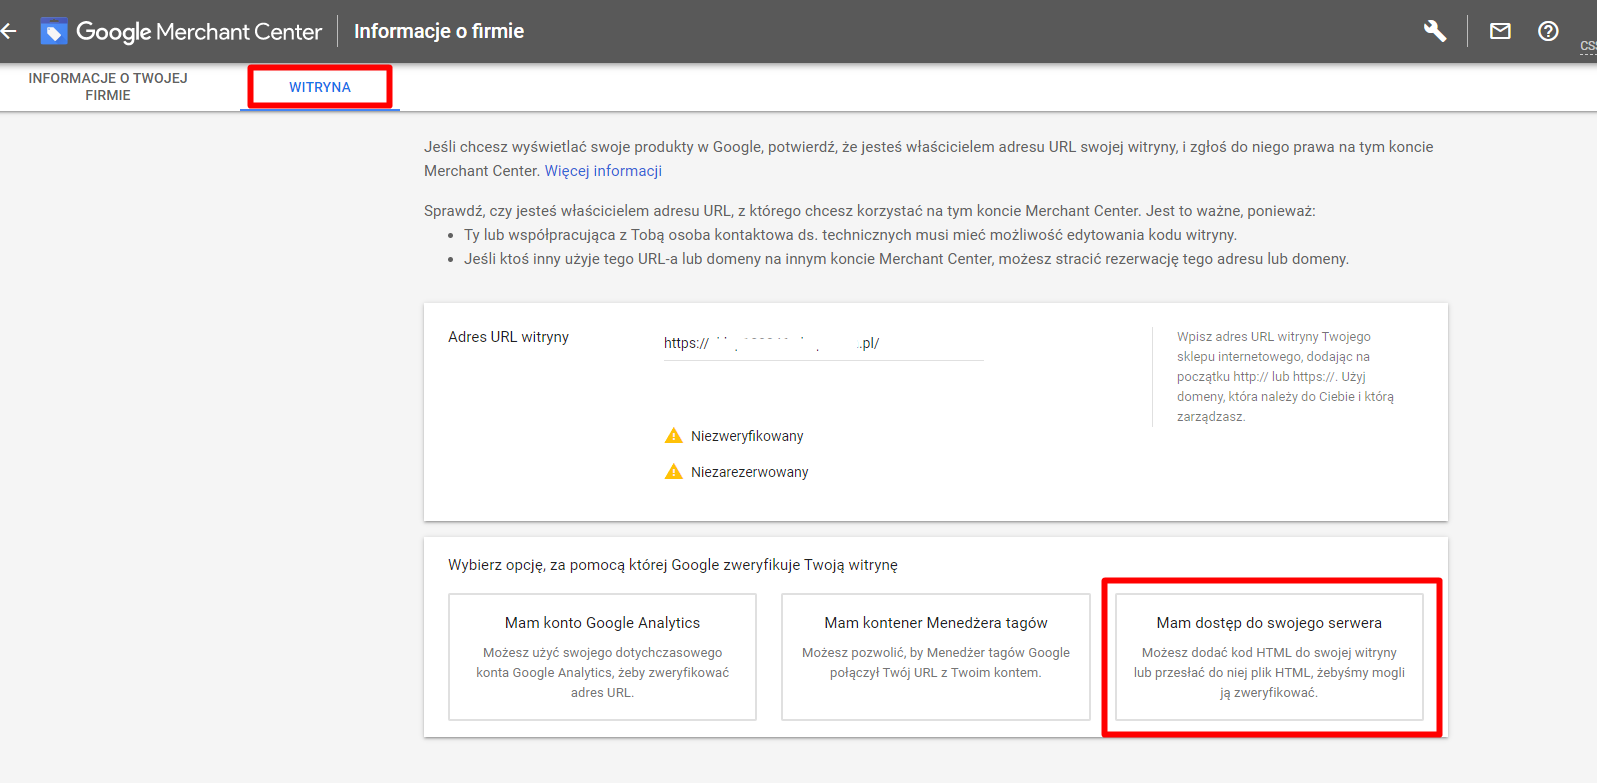Open the wrench tools menu
The height and width of the screenshot is (783, 1597).
[x=1435, y=31]
